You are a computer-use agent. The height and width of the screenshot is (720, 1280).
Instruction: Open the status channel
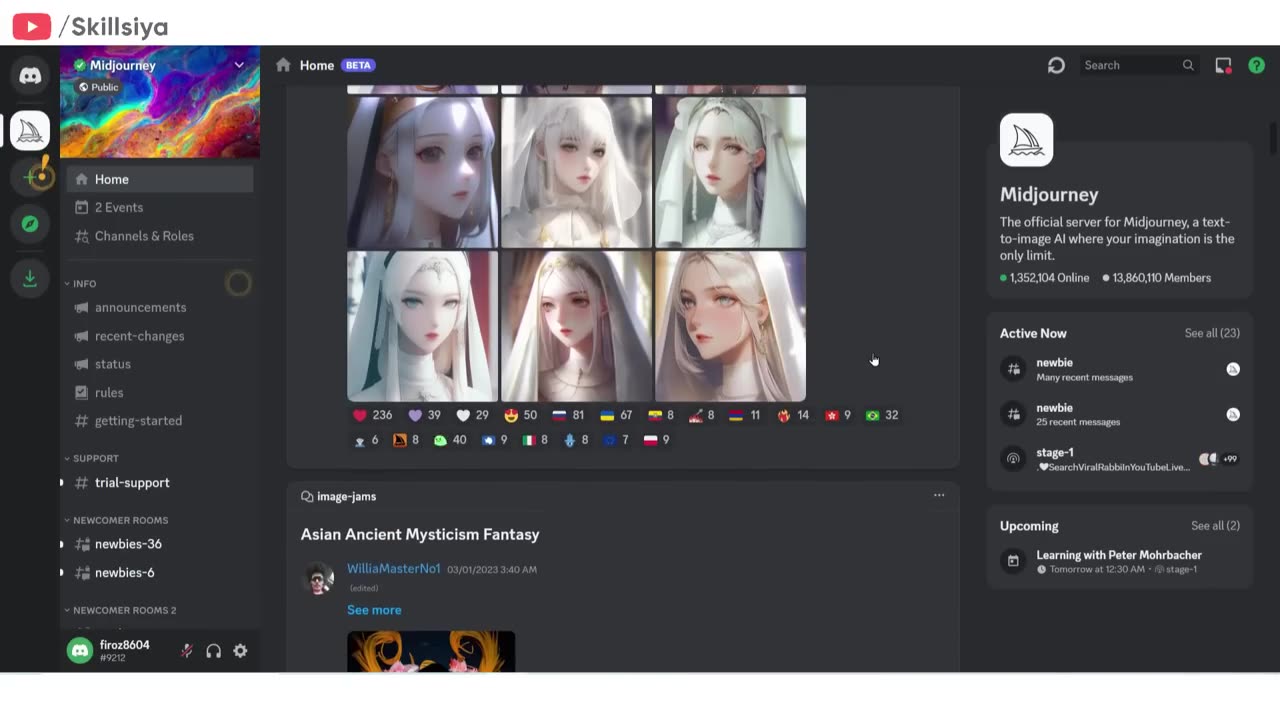click(x=160, y=364)
